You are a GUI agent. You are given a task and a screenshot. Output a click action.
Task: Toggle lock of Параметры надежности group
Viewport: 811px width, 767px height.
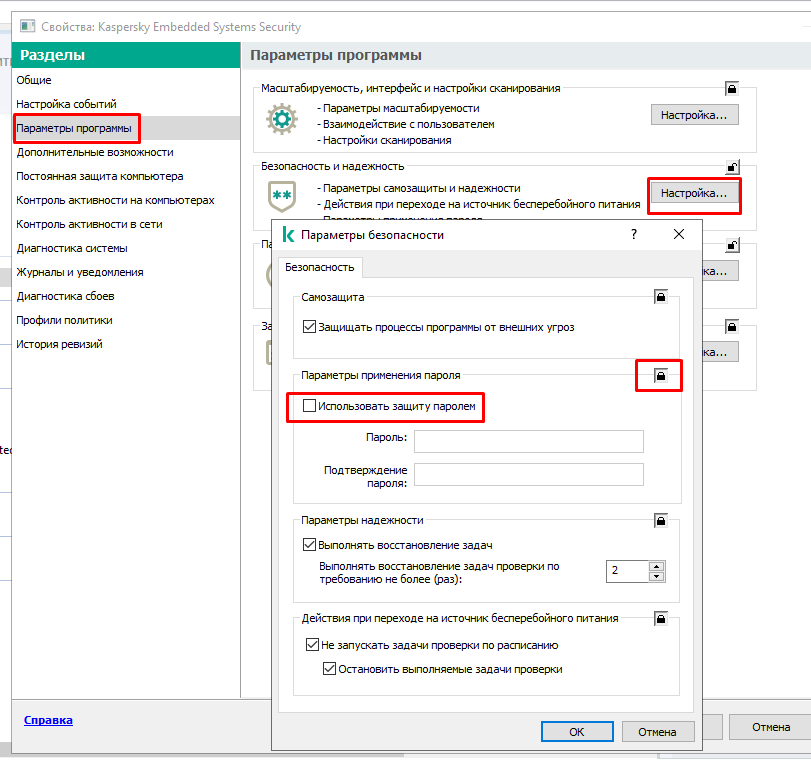tap(660, 520)
